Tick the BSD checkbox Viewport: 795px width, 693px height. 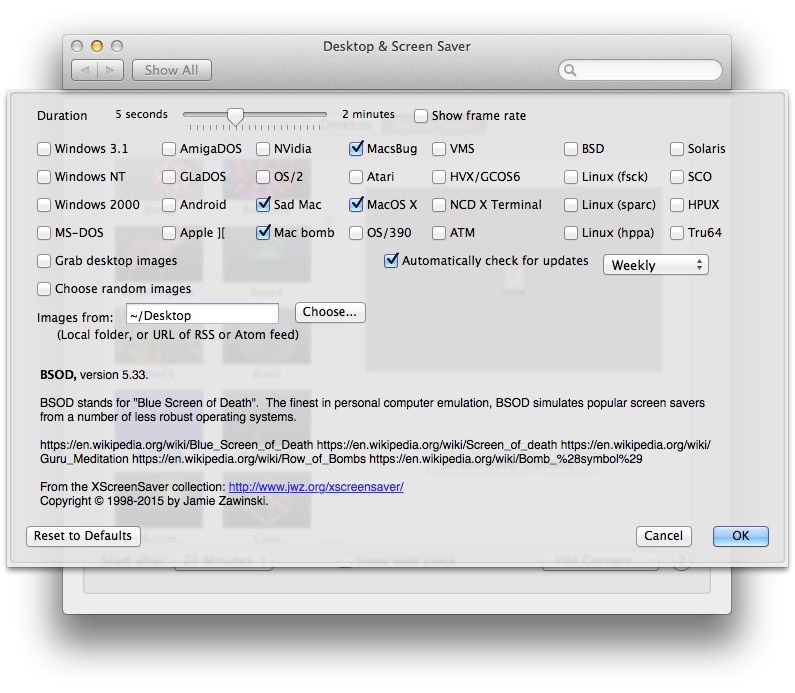(571, 149)
